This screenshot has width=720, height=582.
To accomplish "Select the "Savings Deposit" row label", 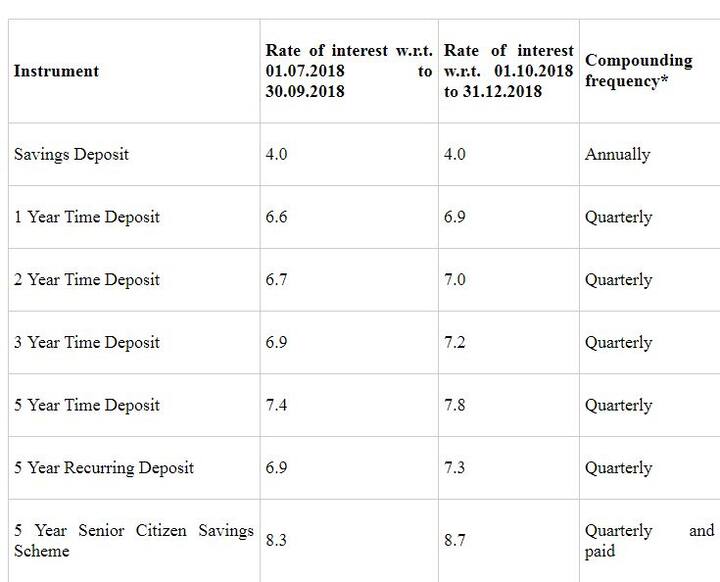I will click(x=71, y=155).
